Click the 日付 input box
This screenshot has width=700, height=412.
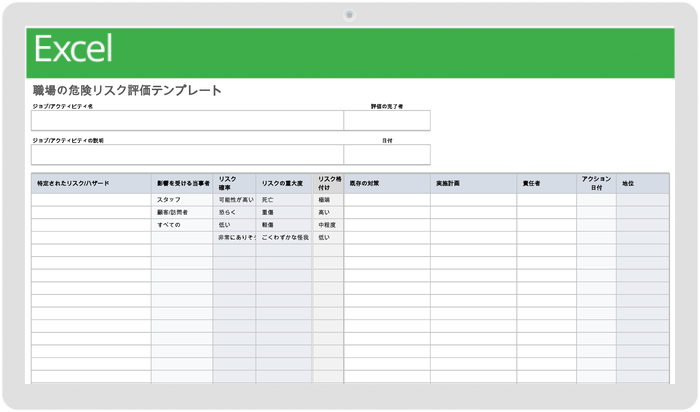(387, 154)
